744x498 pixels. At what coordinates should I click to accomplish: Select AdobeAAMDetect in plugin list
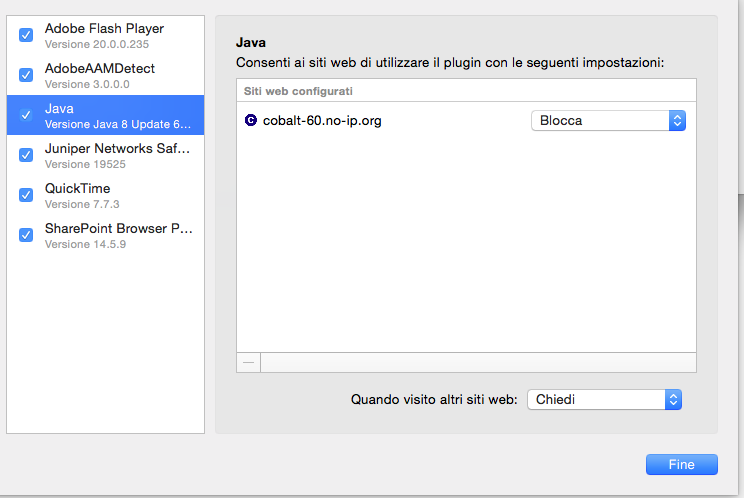point(105,75)
